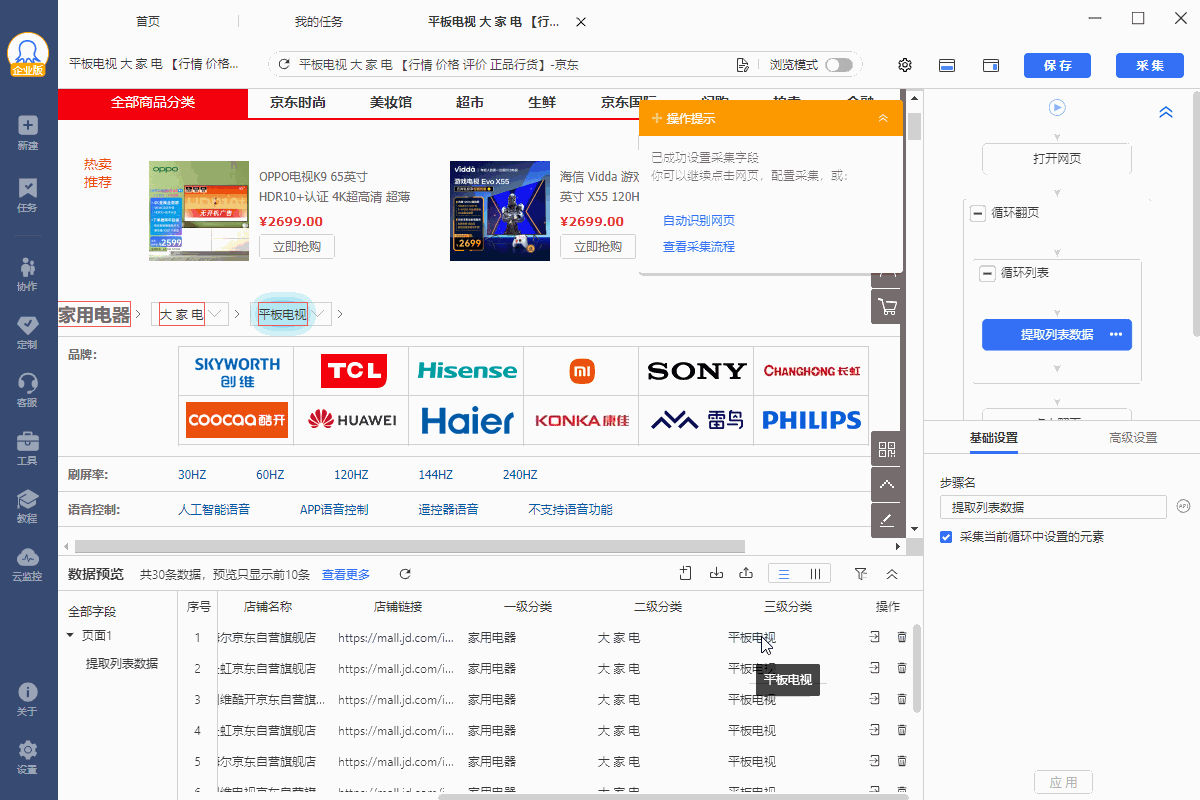This screenshot has width=1200, height=800.
Task: Switch to the 首页 tab
Action: click(x=148, y=22)
